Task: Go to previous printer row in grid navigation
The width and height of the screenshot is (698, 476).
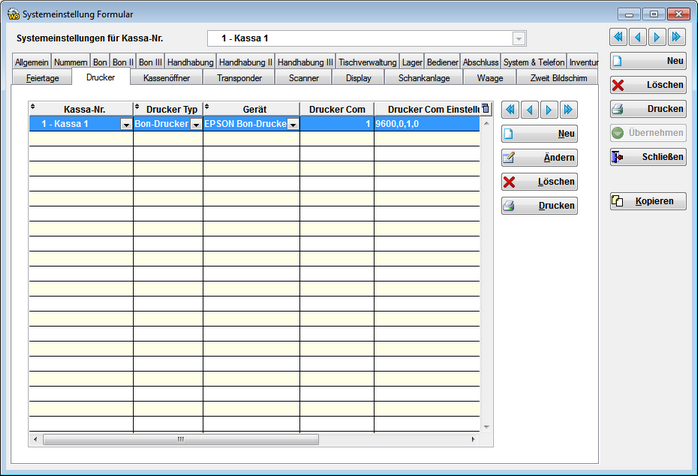Action: (x=530, y=110)
